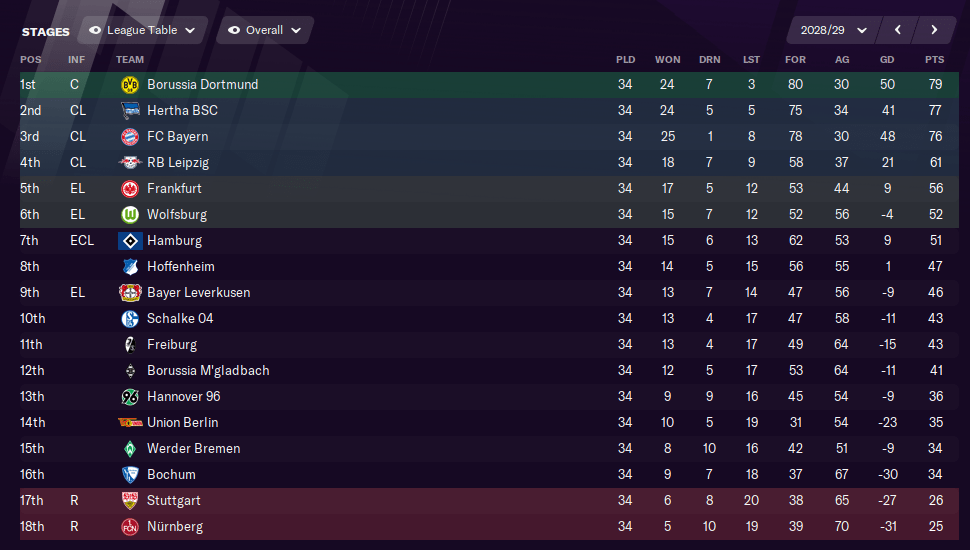Image resolution: width=970 pixels, height=550 pixels.
Task: Toggle the eye icon beside Overall
Action: [234, 30]
